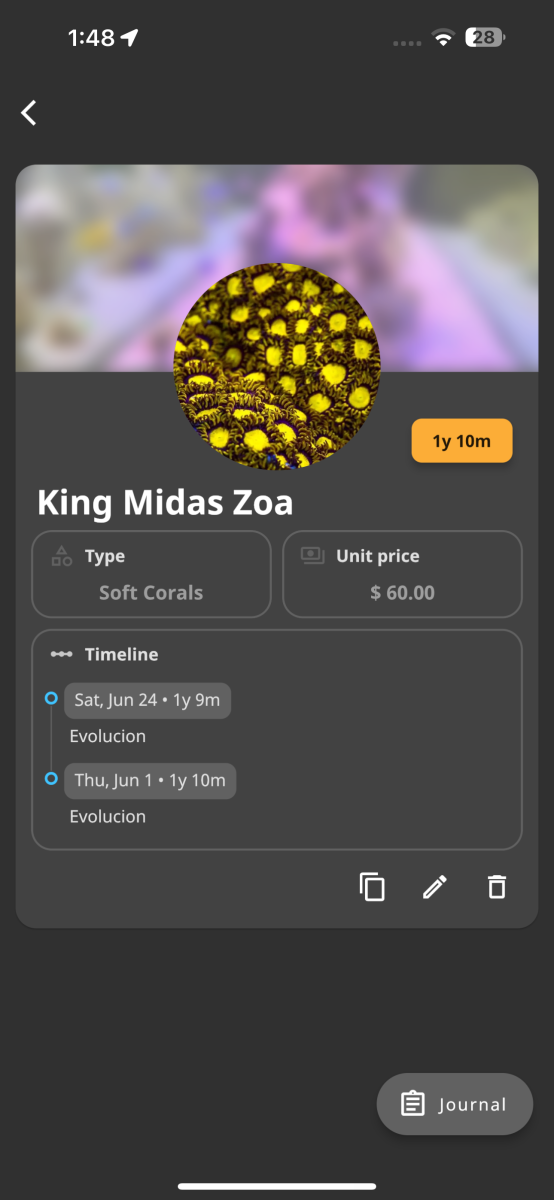
Task: Tap the trash delete icon
Action: (497, 887)
